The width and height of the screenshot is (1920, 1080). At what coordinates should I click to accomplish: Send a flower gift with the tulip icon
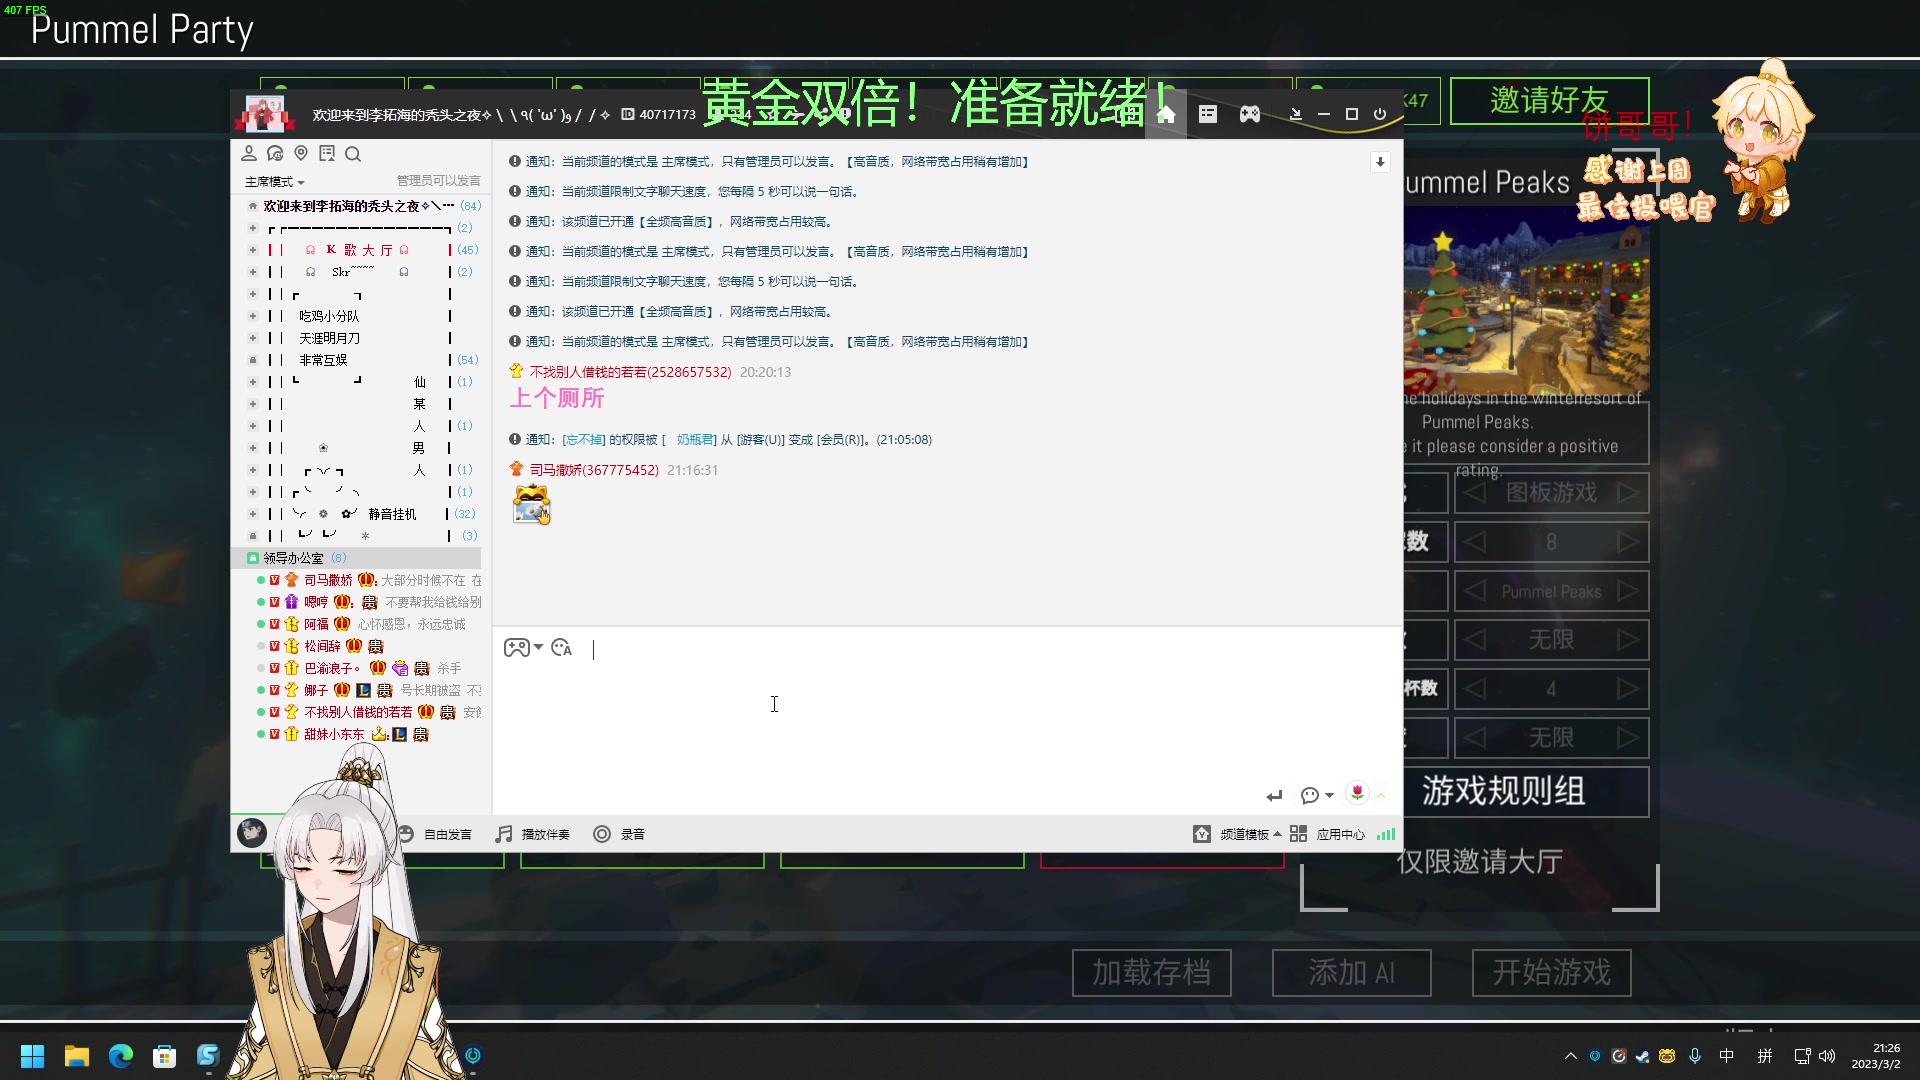(1357, 793)
